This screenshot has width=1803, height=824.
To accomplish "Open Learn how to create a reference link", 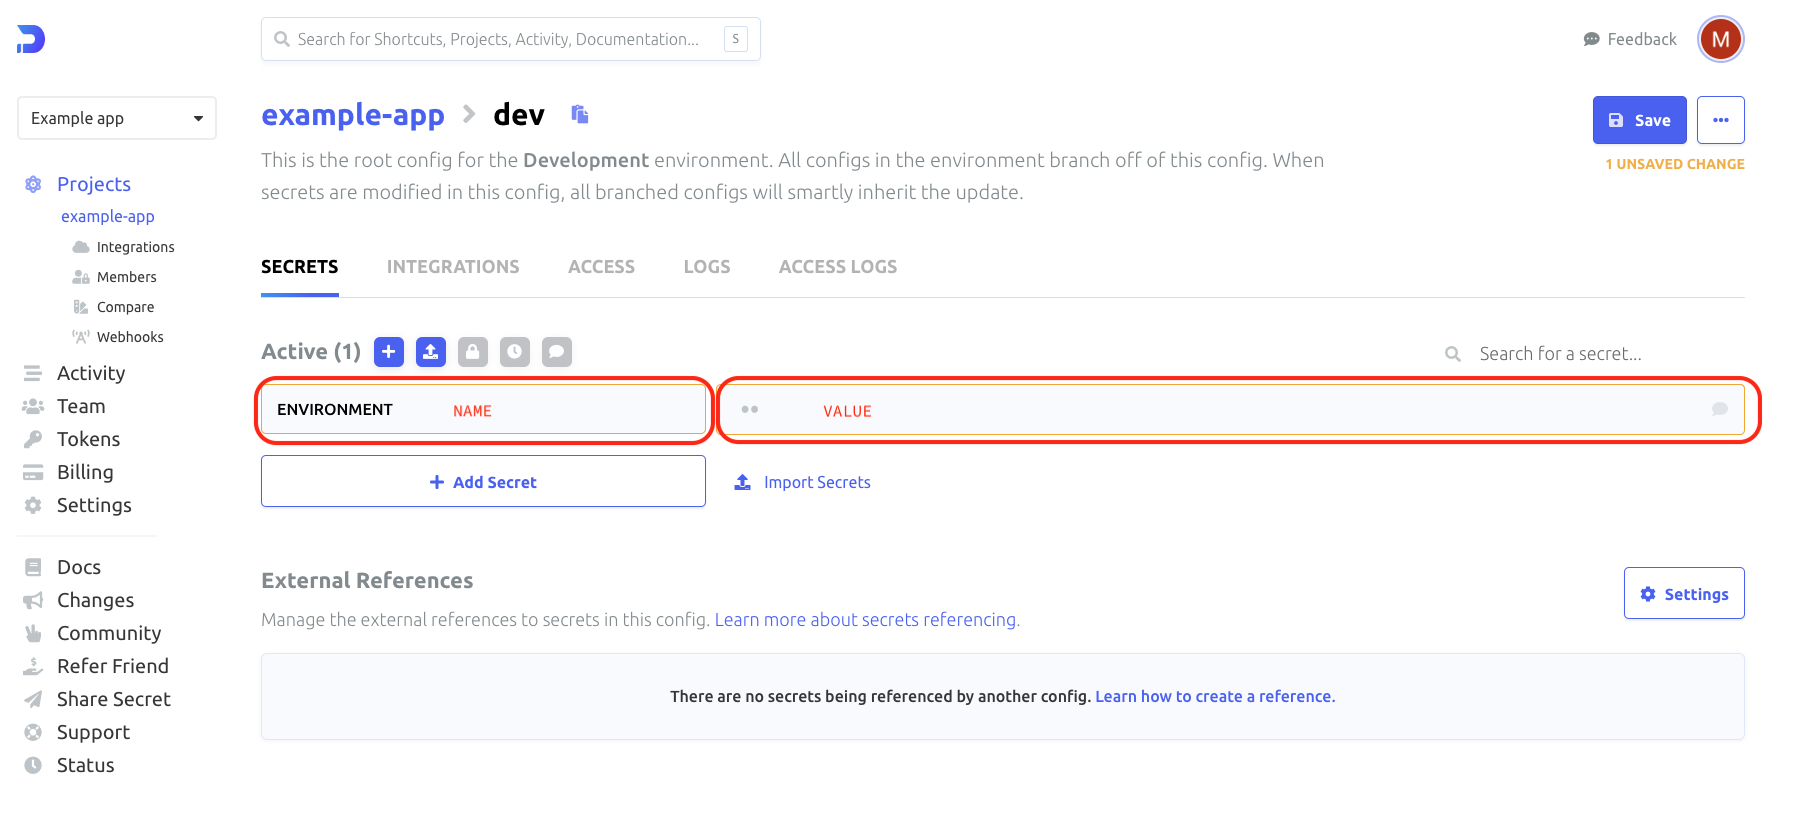I will point(1215,697).
